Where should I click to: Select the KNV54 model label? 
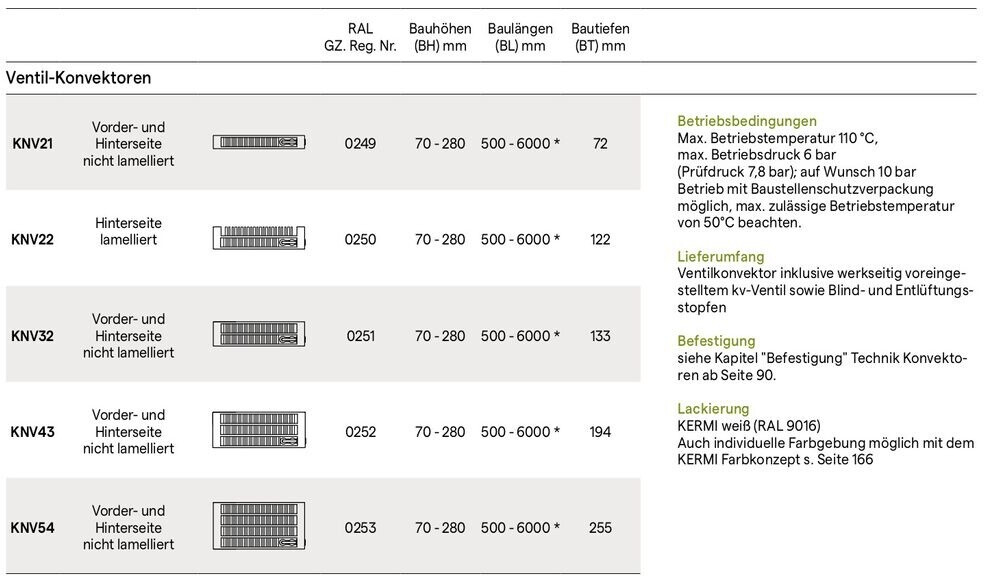click(x=32, y=528)
